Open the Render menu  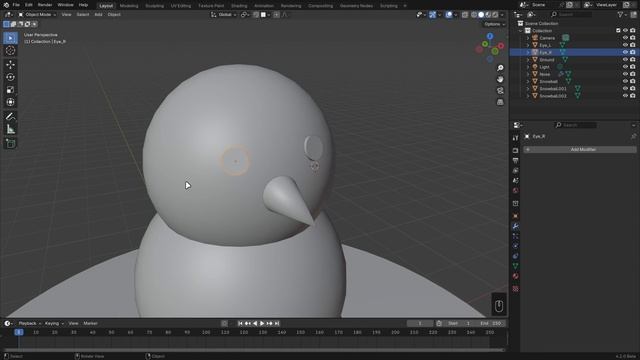45,5
